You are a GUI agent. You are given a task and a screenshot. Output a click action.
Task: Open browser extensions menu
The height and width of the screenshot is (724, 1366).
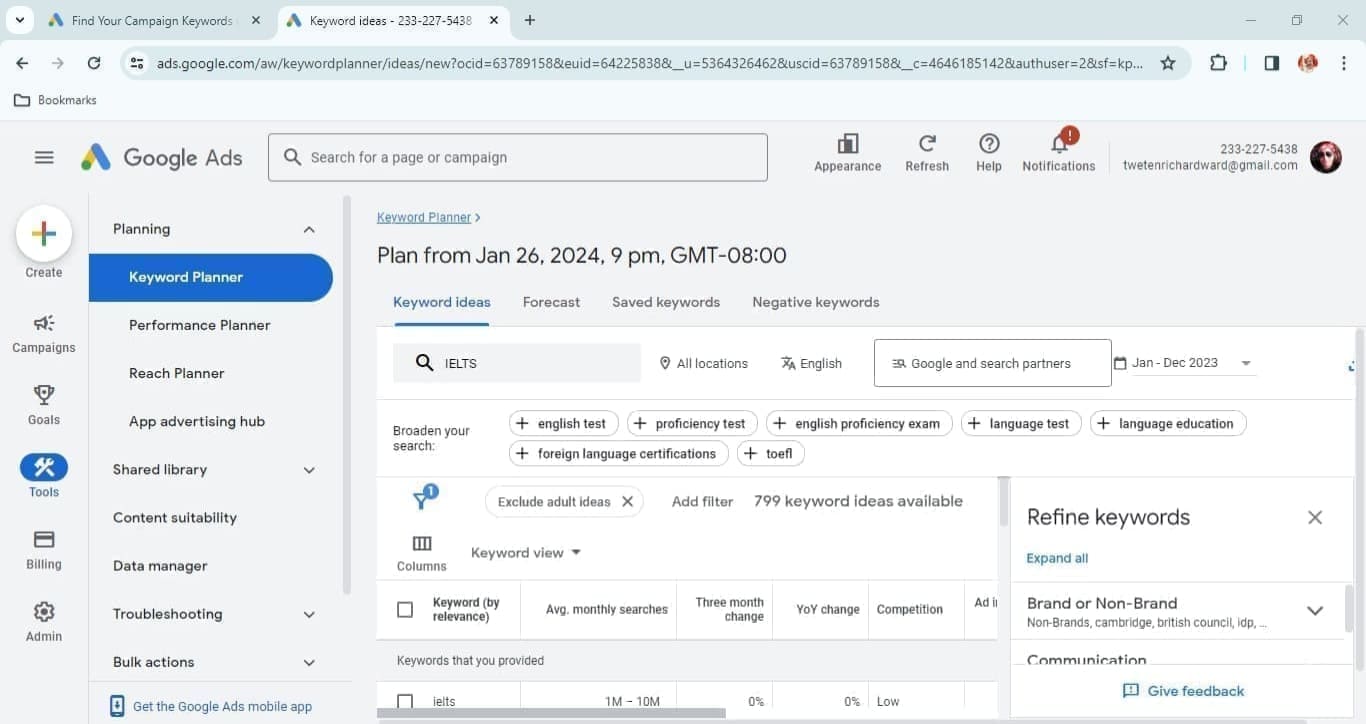(x=1218, y=63)
